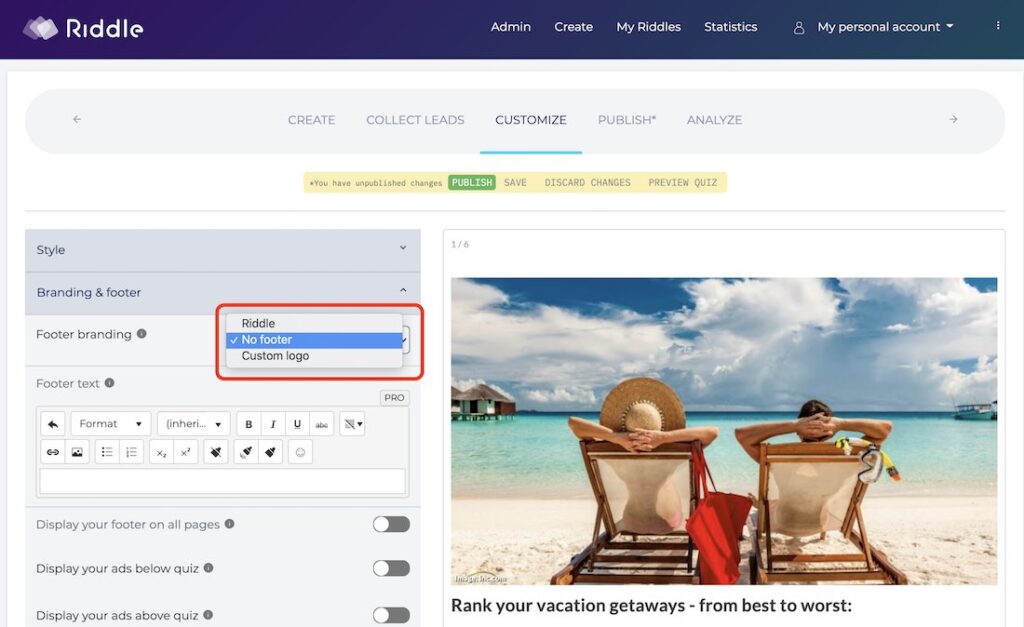Apply underline formatting in footer text

(297, 424)
